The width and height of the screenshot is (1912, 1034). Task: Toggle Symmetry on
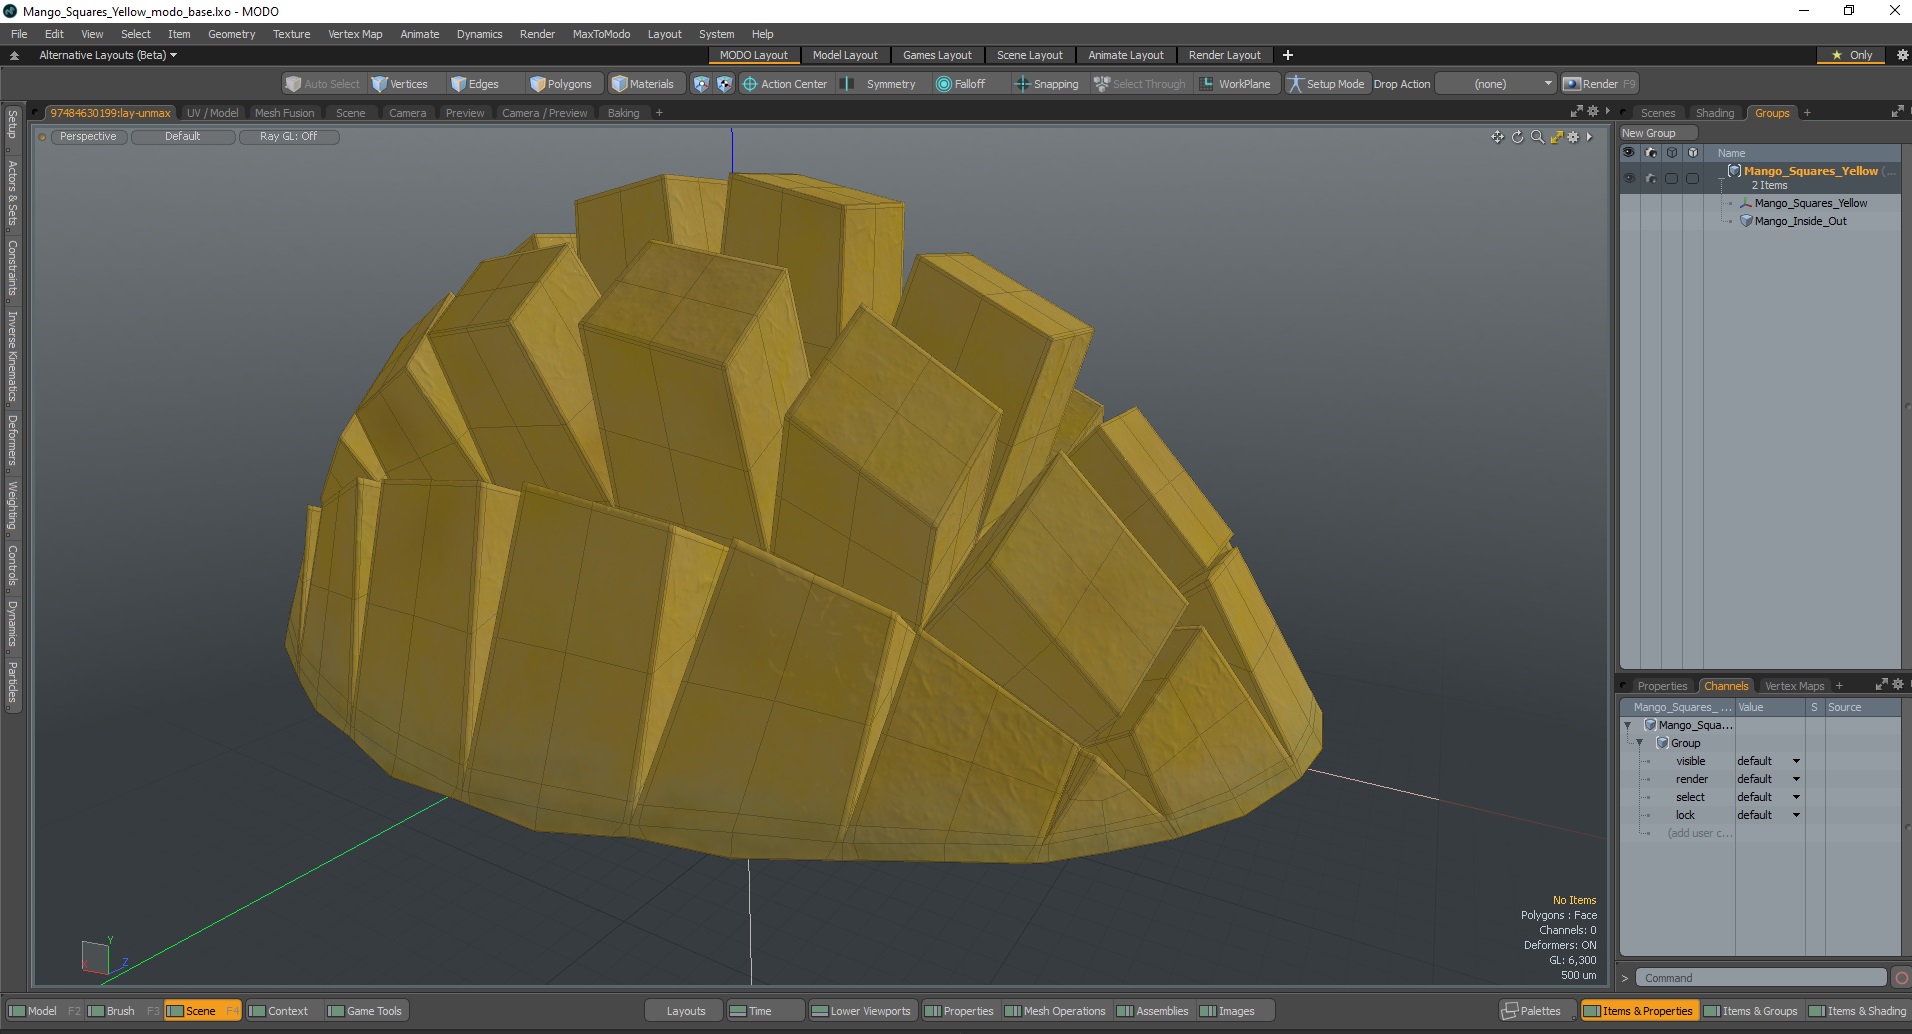pos(879,84)
